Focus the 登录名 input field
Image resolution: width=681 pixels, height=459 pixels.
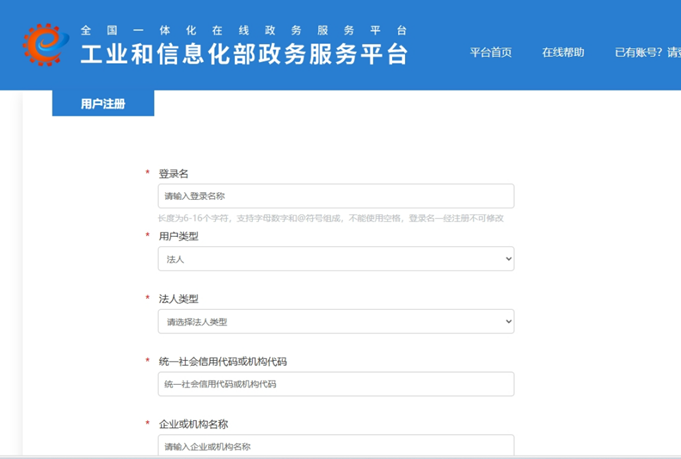[336, 196]
